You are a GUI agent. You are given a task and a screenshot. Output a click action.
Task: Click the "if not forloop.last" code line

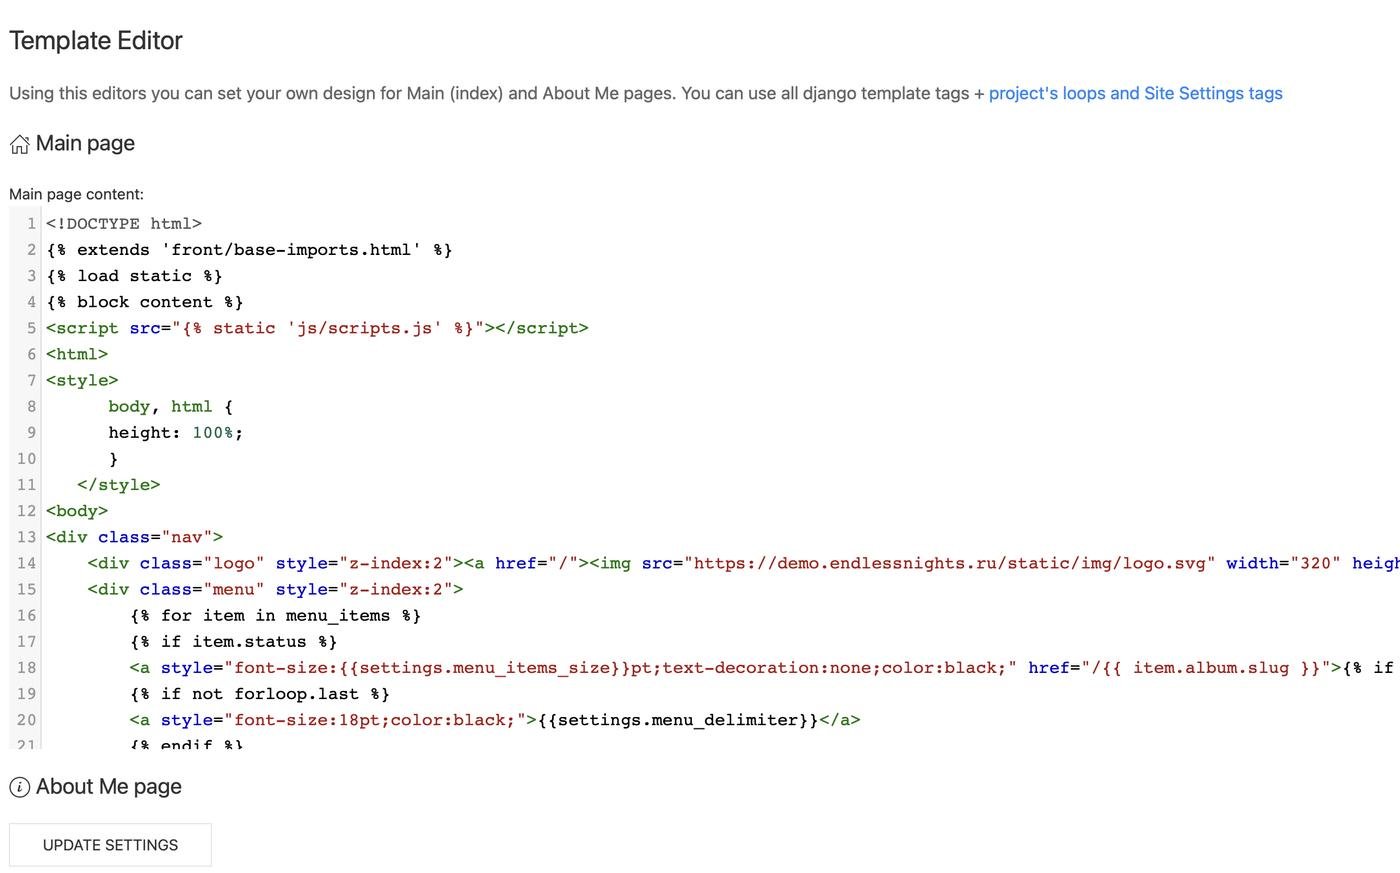[x=260, y=694]
